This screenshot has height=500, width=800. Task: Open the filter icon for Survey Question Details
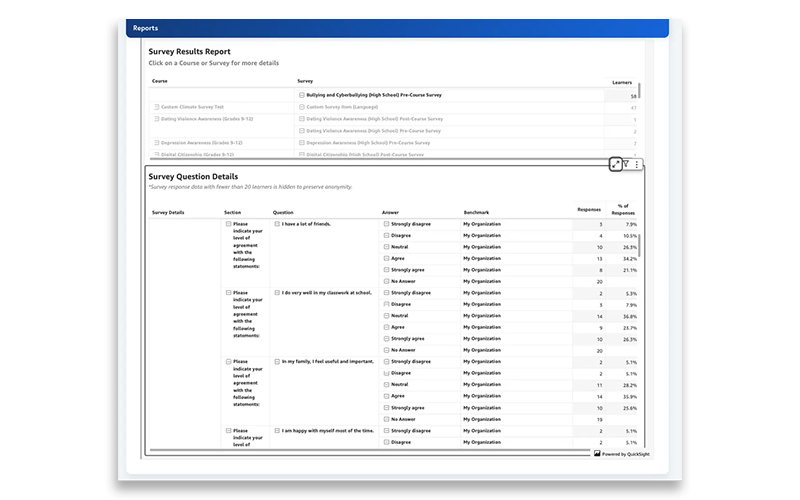tap(627, 164)
